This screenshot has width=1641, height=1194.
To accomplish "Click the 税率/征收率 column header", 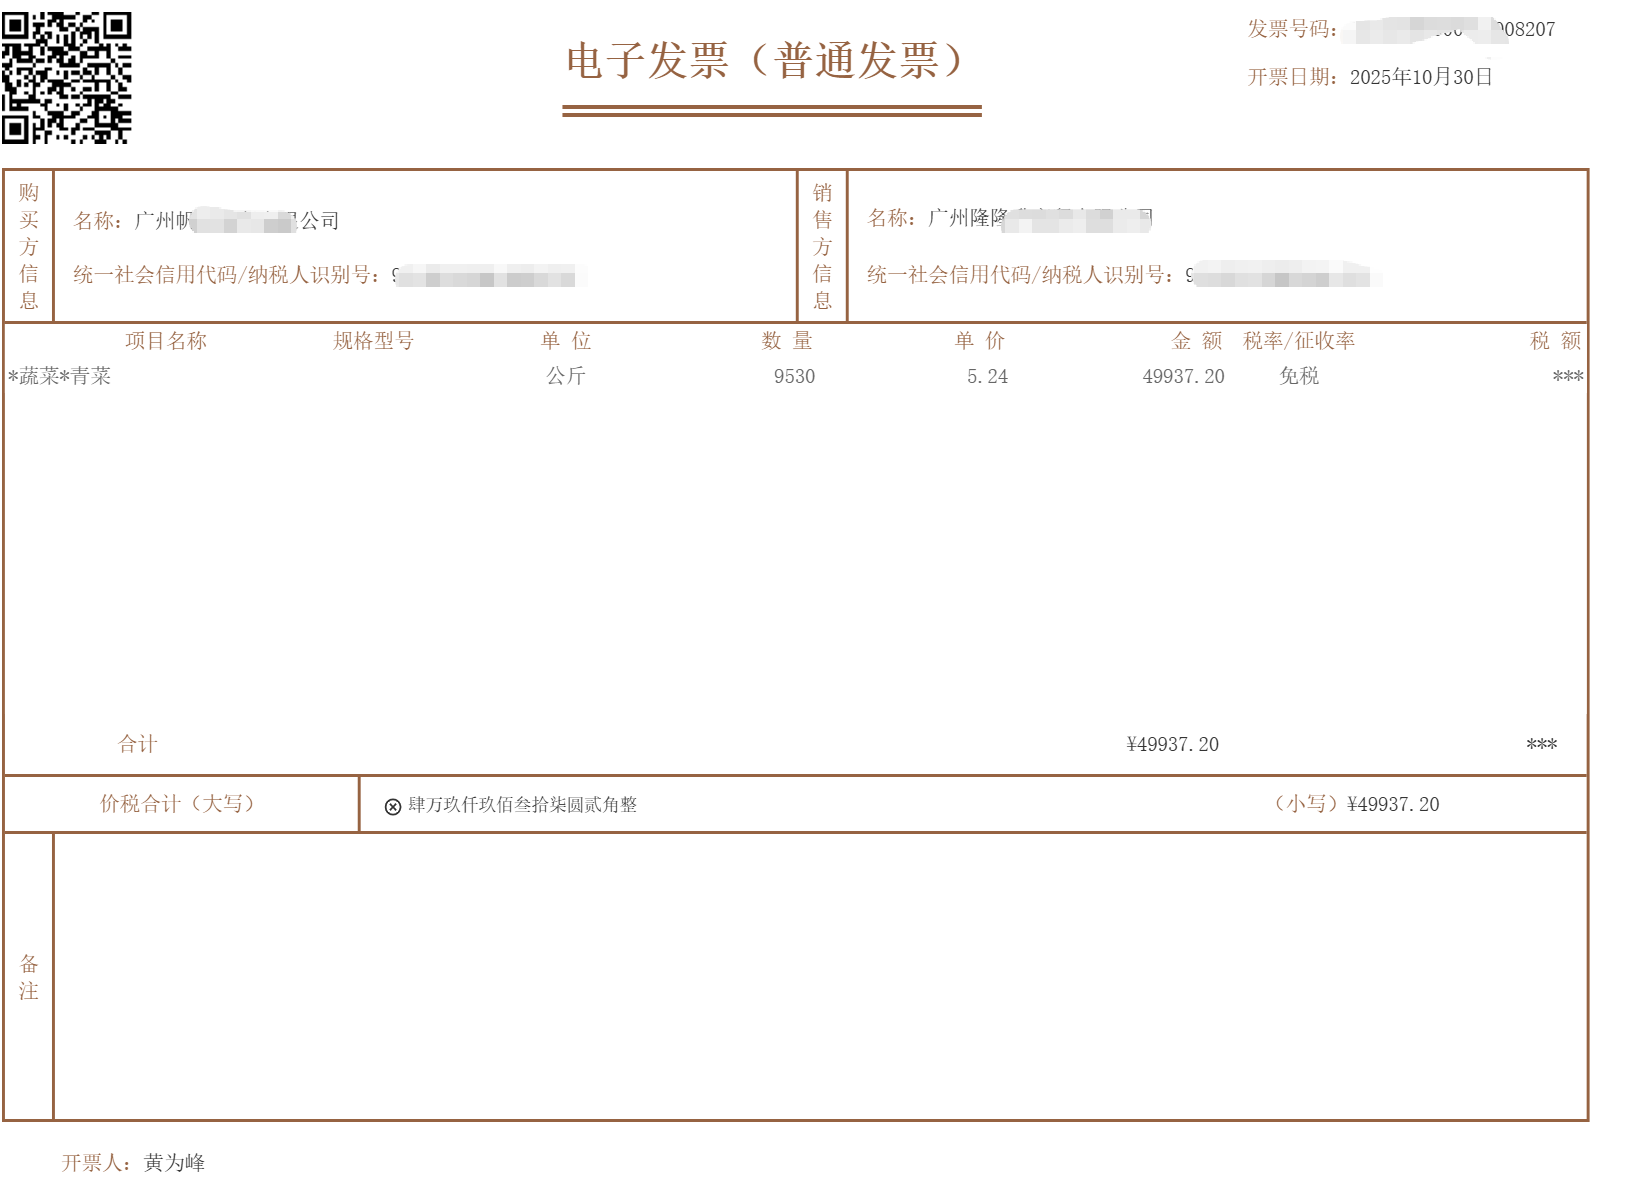I will coord(1299,341).
